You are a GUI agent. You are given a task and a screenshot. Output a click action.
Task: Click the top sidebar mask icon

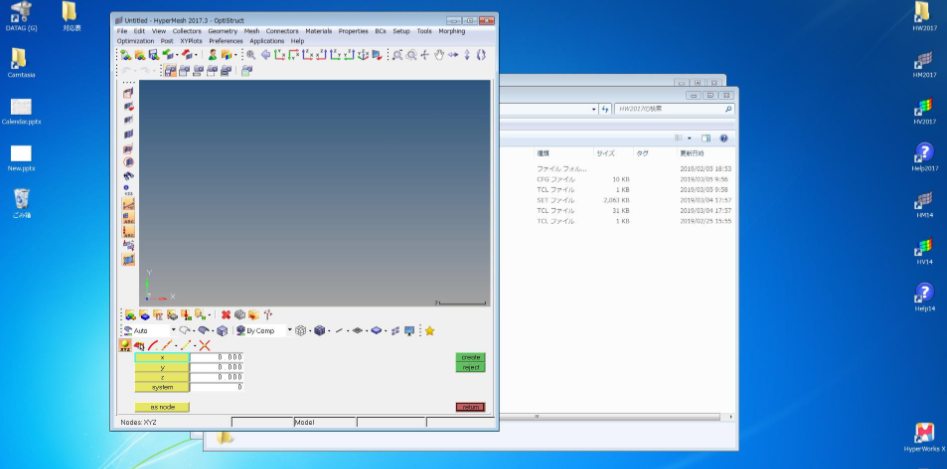pos(128,93)
